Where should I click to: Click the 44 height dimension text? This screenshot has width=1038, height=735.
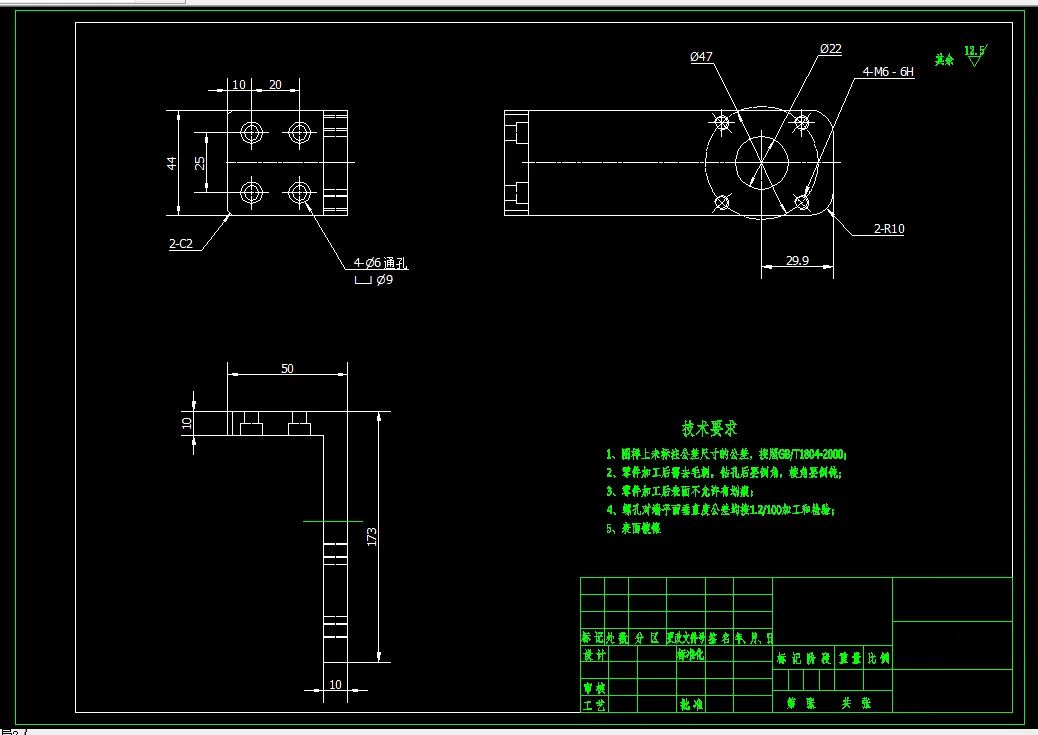172,163
